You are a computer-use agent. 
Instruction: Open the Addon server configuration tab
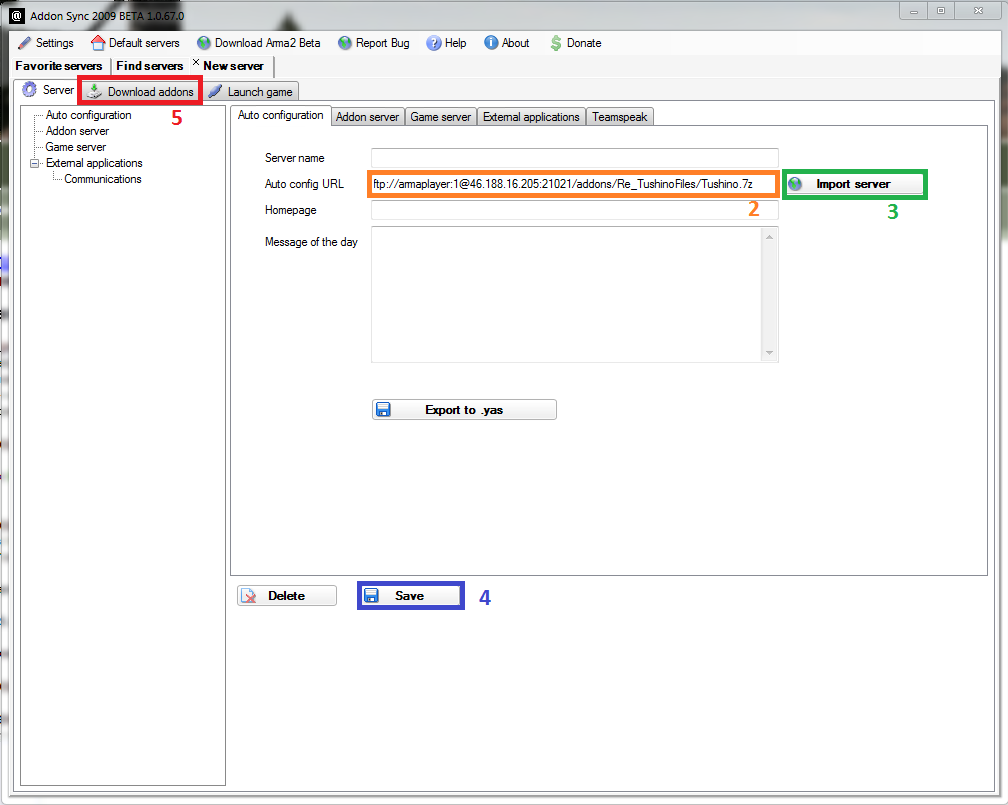click(367, 117)
